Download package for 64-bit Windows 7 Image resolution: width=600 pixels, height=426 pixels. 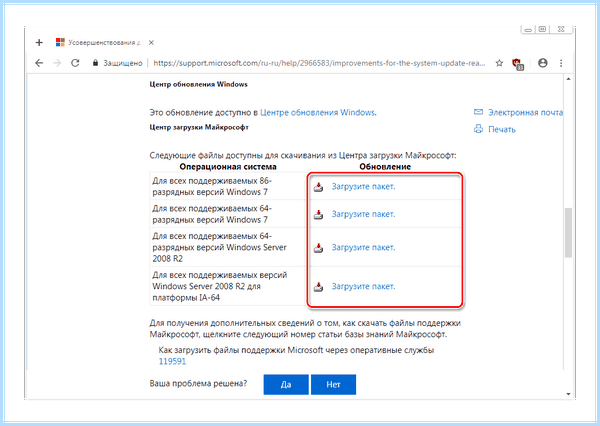coord(363,214)
